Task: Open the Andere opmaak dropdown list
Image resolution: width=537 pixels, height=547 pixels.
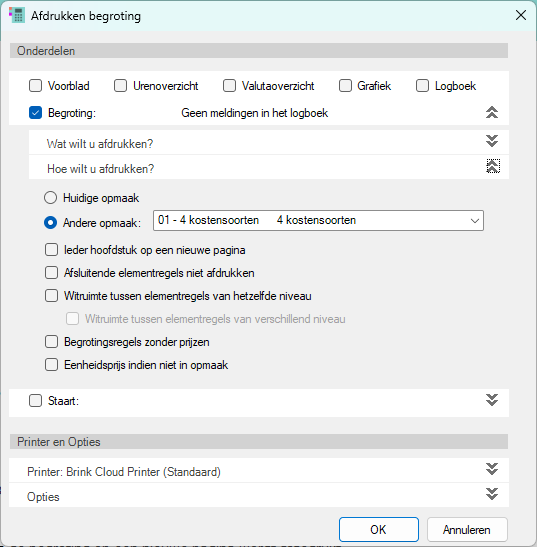Action: click(318, 220)
